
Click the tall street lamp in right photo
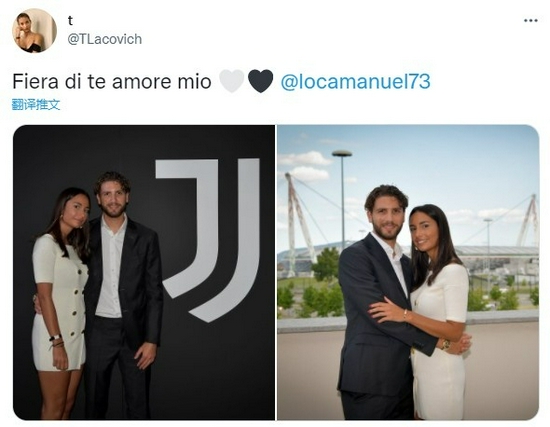pos(342,198)
